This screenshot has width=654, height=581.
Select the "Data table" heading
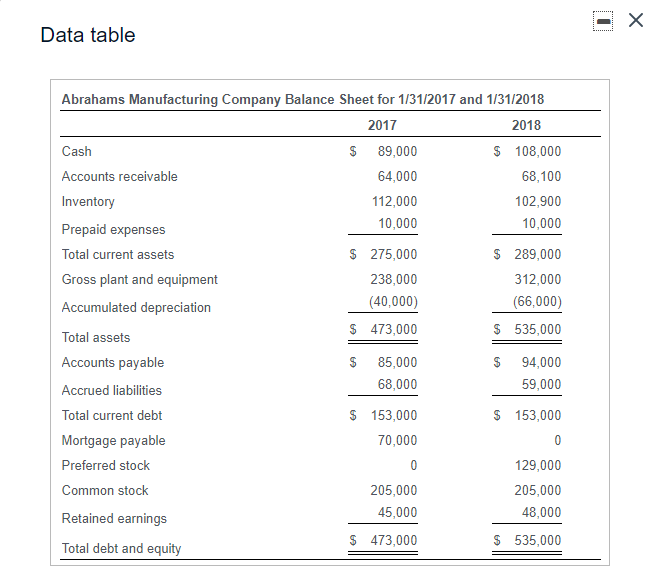pos(88,35)
